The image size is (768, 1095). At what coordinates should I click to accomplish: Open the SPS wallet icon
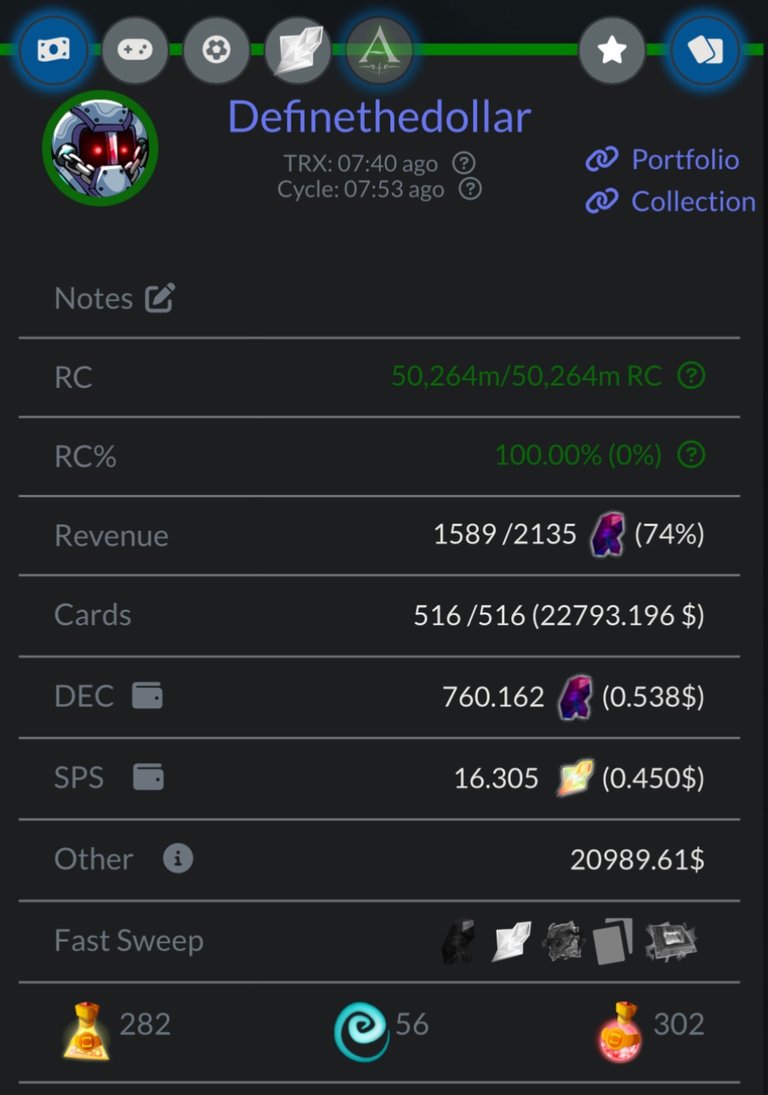(x=148, y=777)
